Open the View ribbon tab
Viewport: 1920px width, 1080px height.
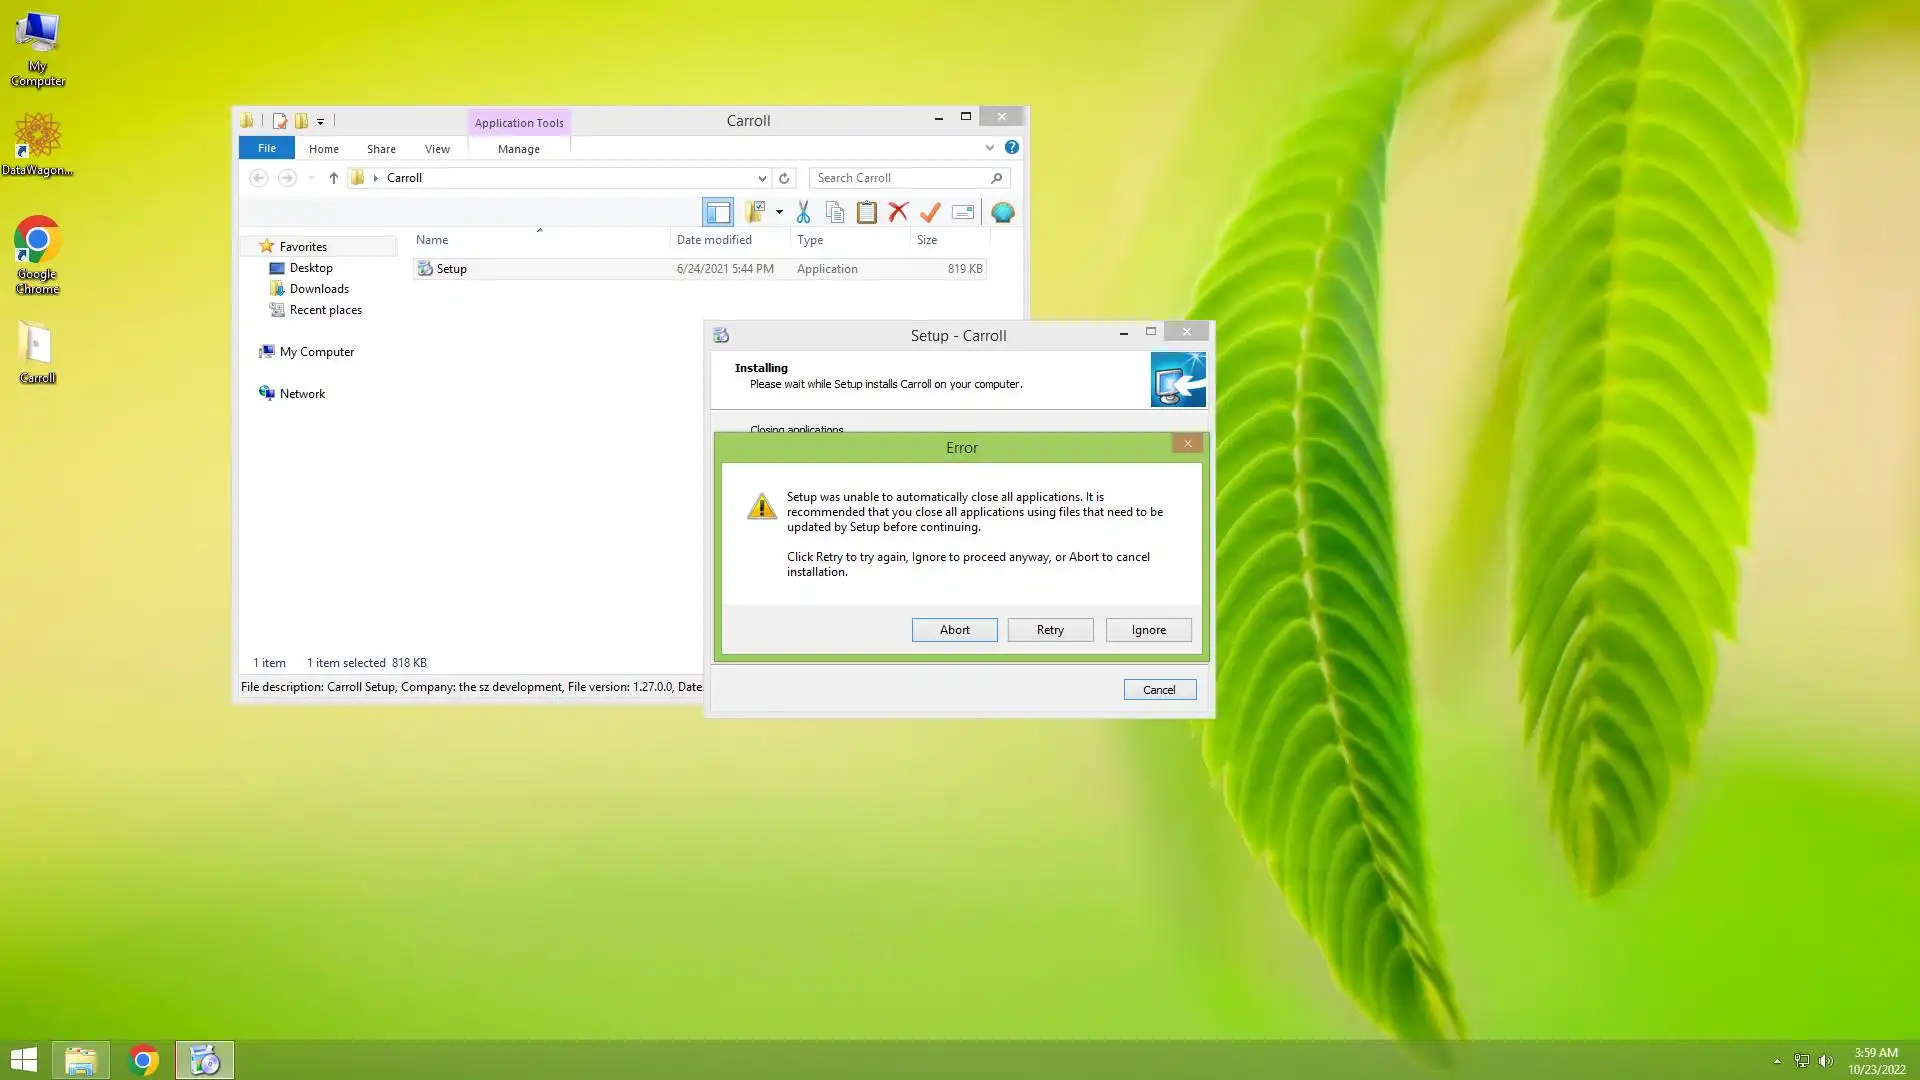pos(437,148)
